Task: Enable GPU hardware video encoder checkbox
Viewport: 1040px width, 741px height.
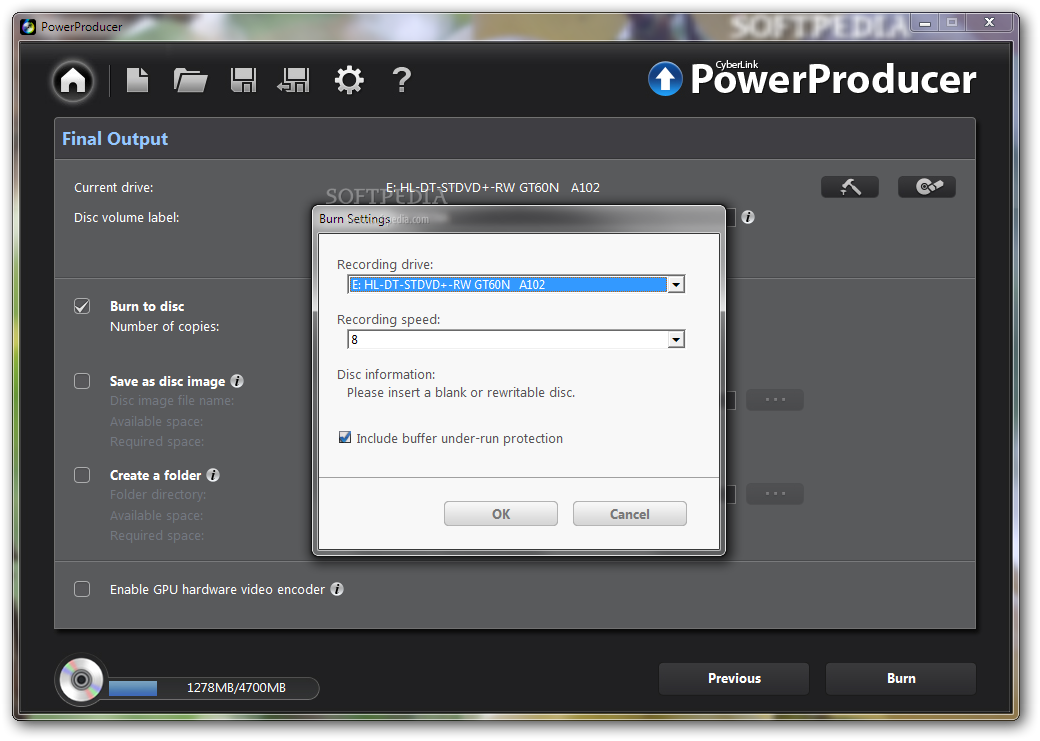Action: pyautogui.click(x=82, y=589)
